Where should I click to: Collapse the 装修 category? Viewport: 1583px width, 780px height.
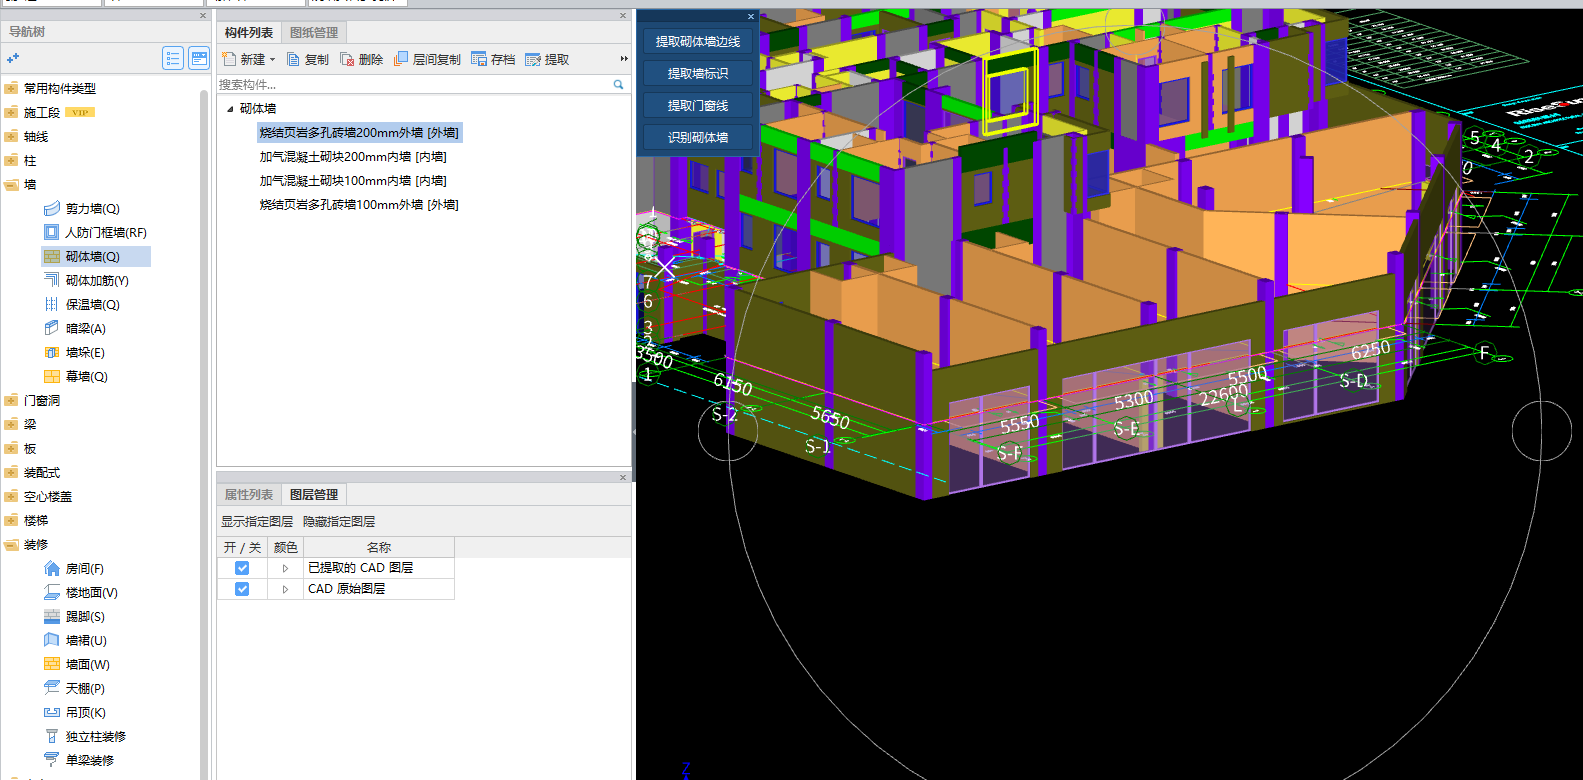pos(11,544)
